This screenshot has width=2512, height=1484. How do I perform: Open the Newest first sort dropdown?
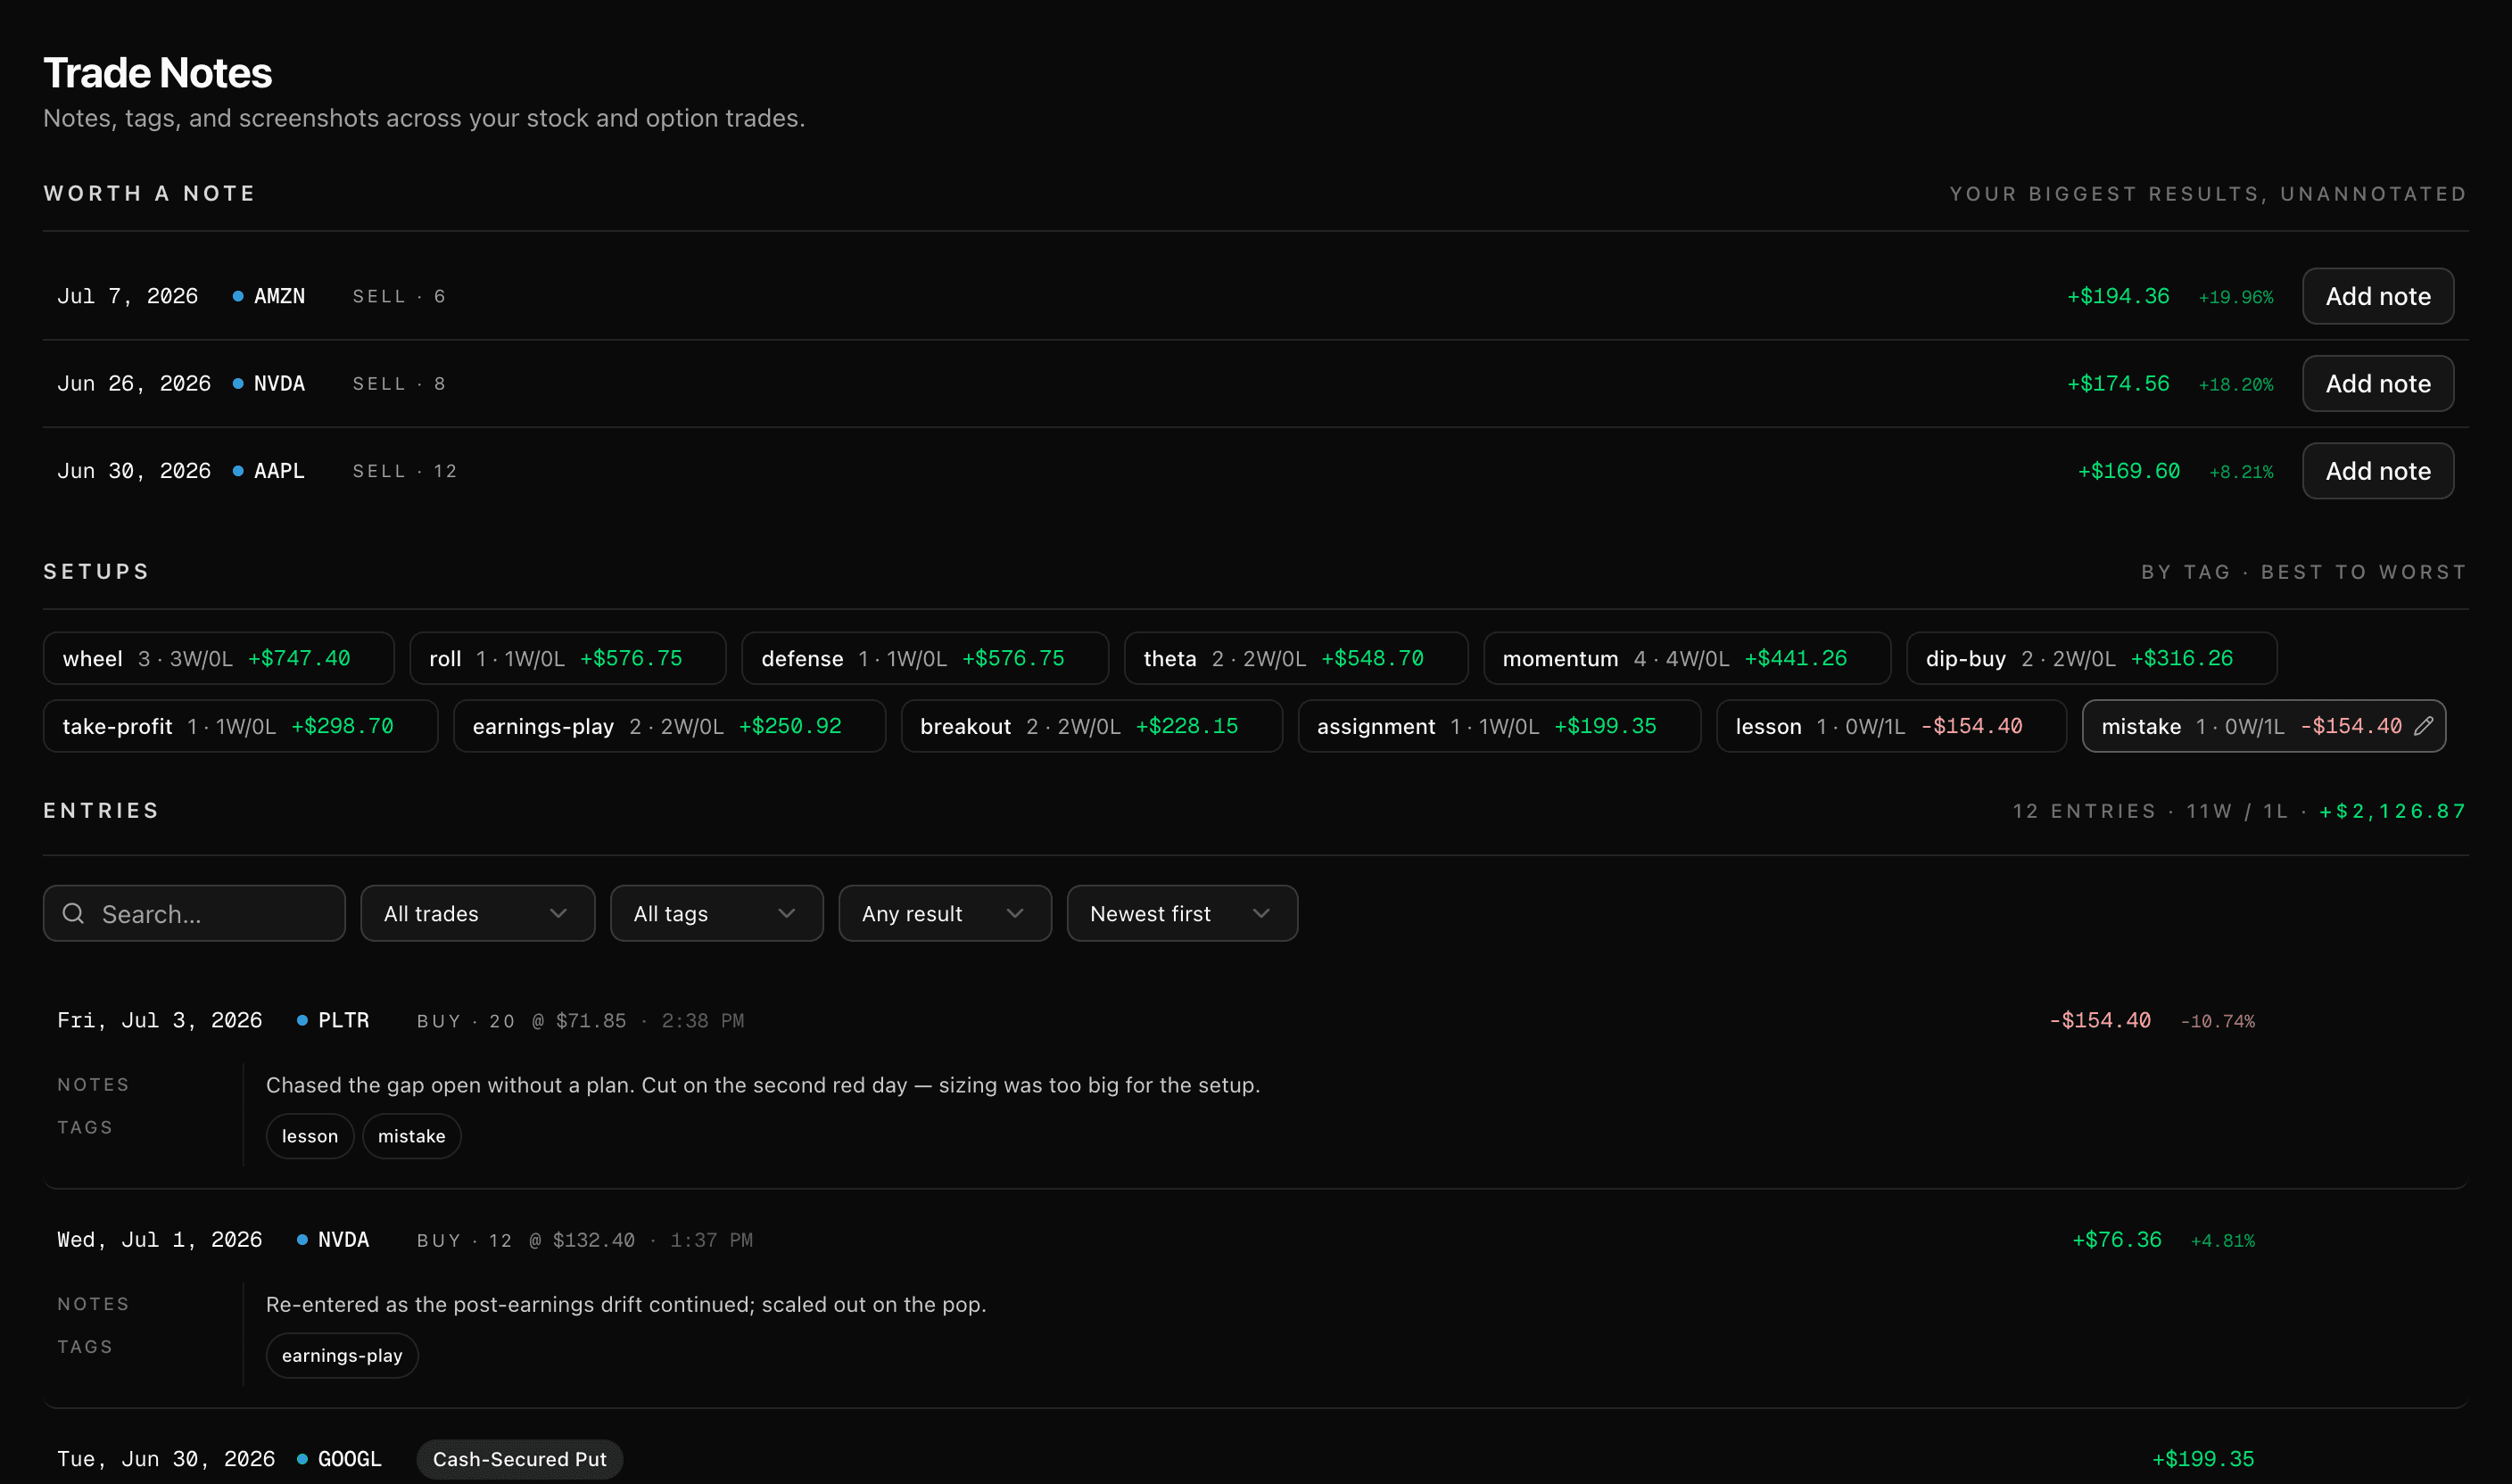[1182, 913]
